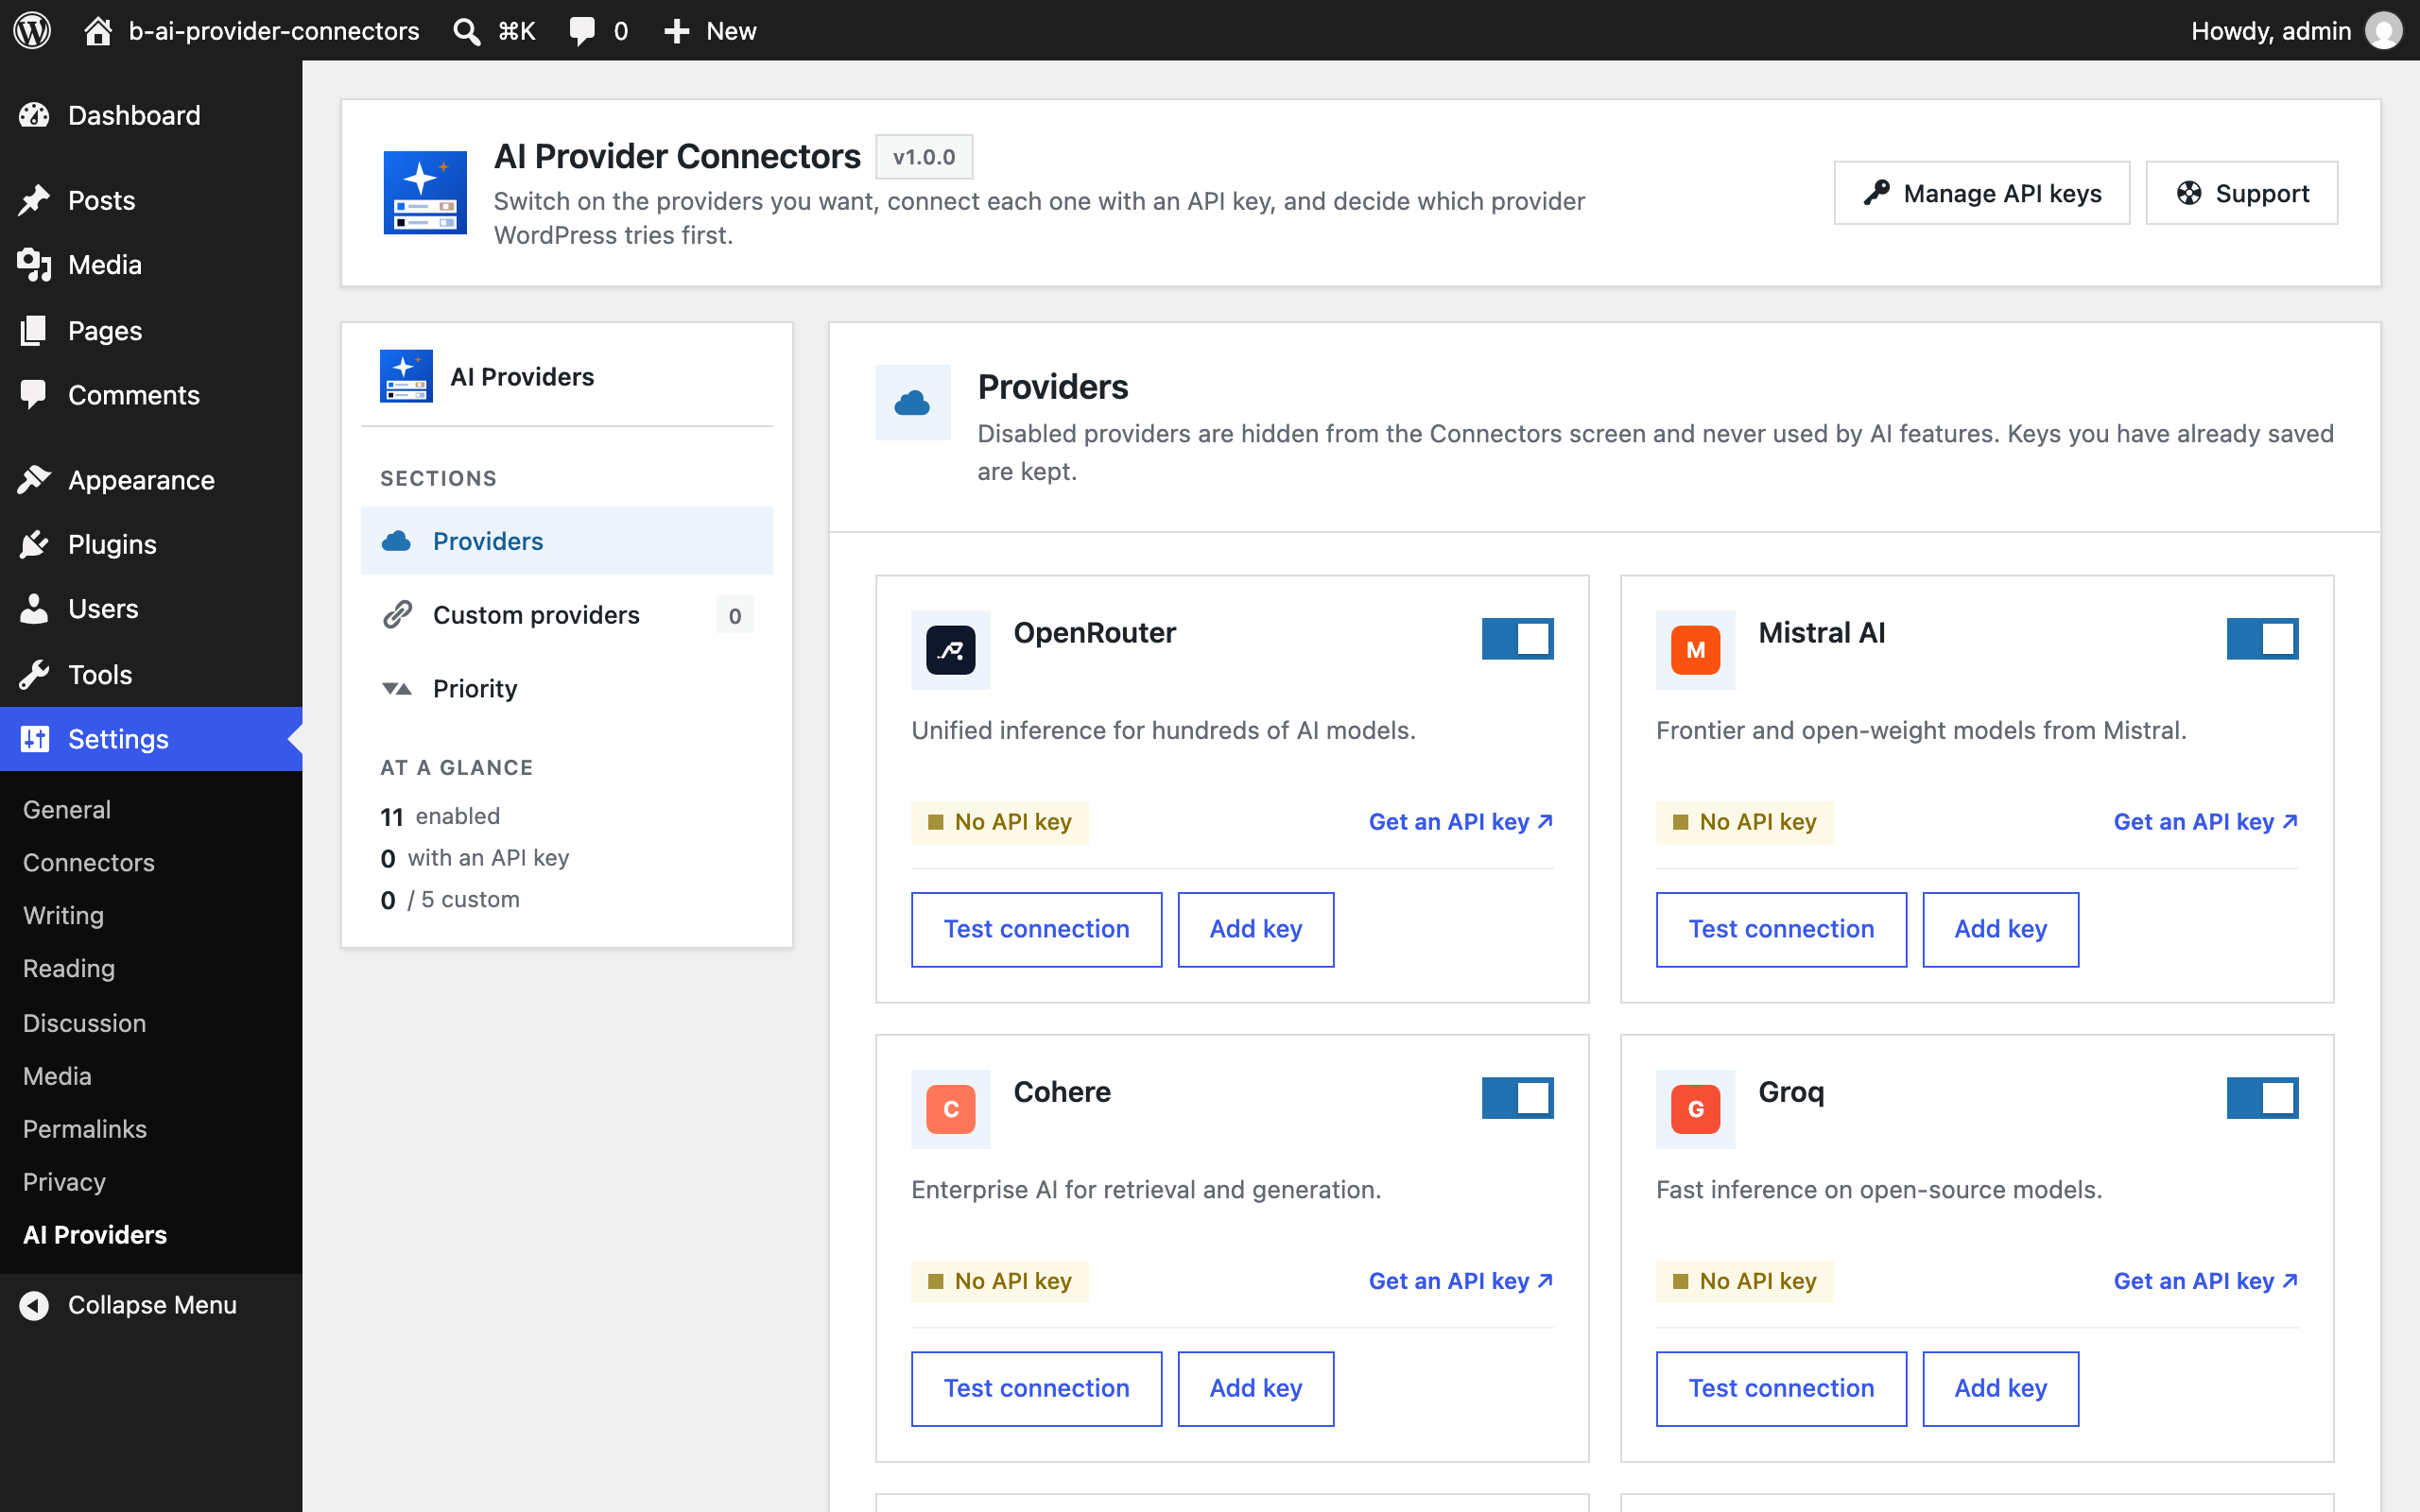Image resolution: width=2420 pixels, height=1512 pixels.
Task: Click the plus New icon in admin bar
Action: pos(677,31)
